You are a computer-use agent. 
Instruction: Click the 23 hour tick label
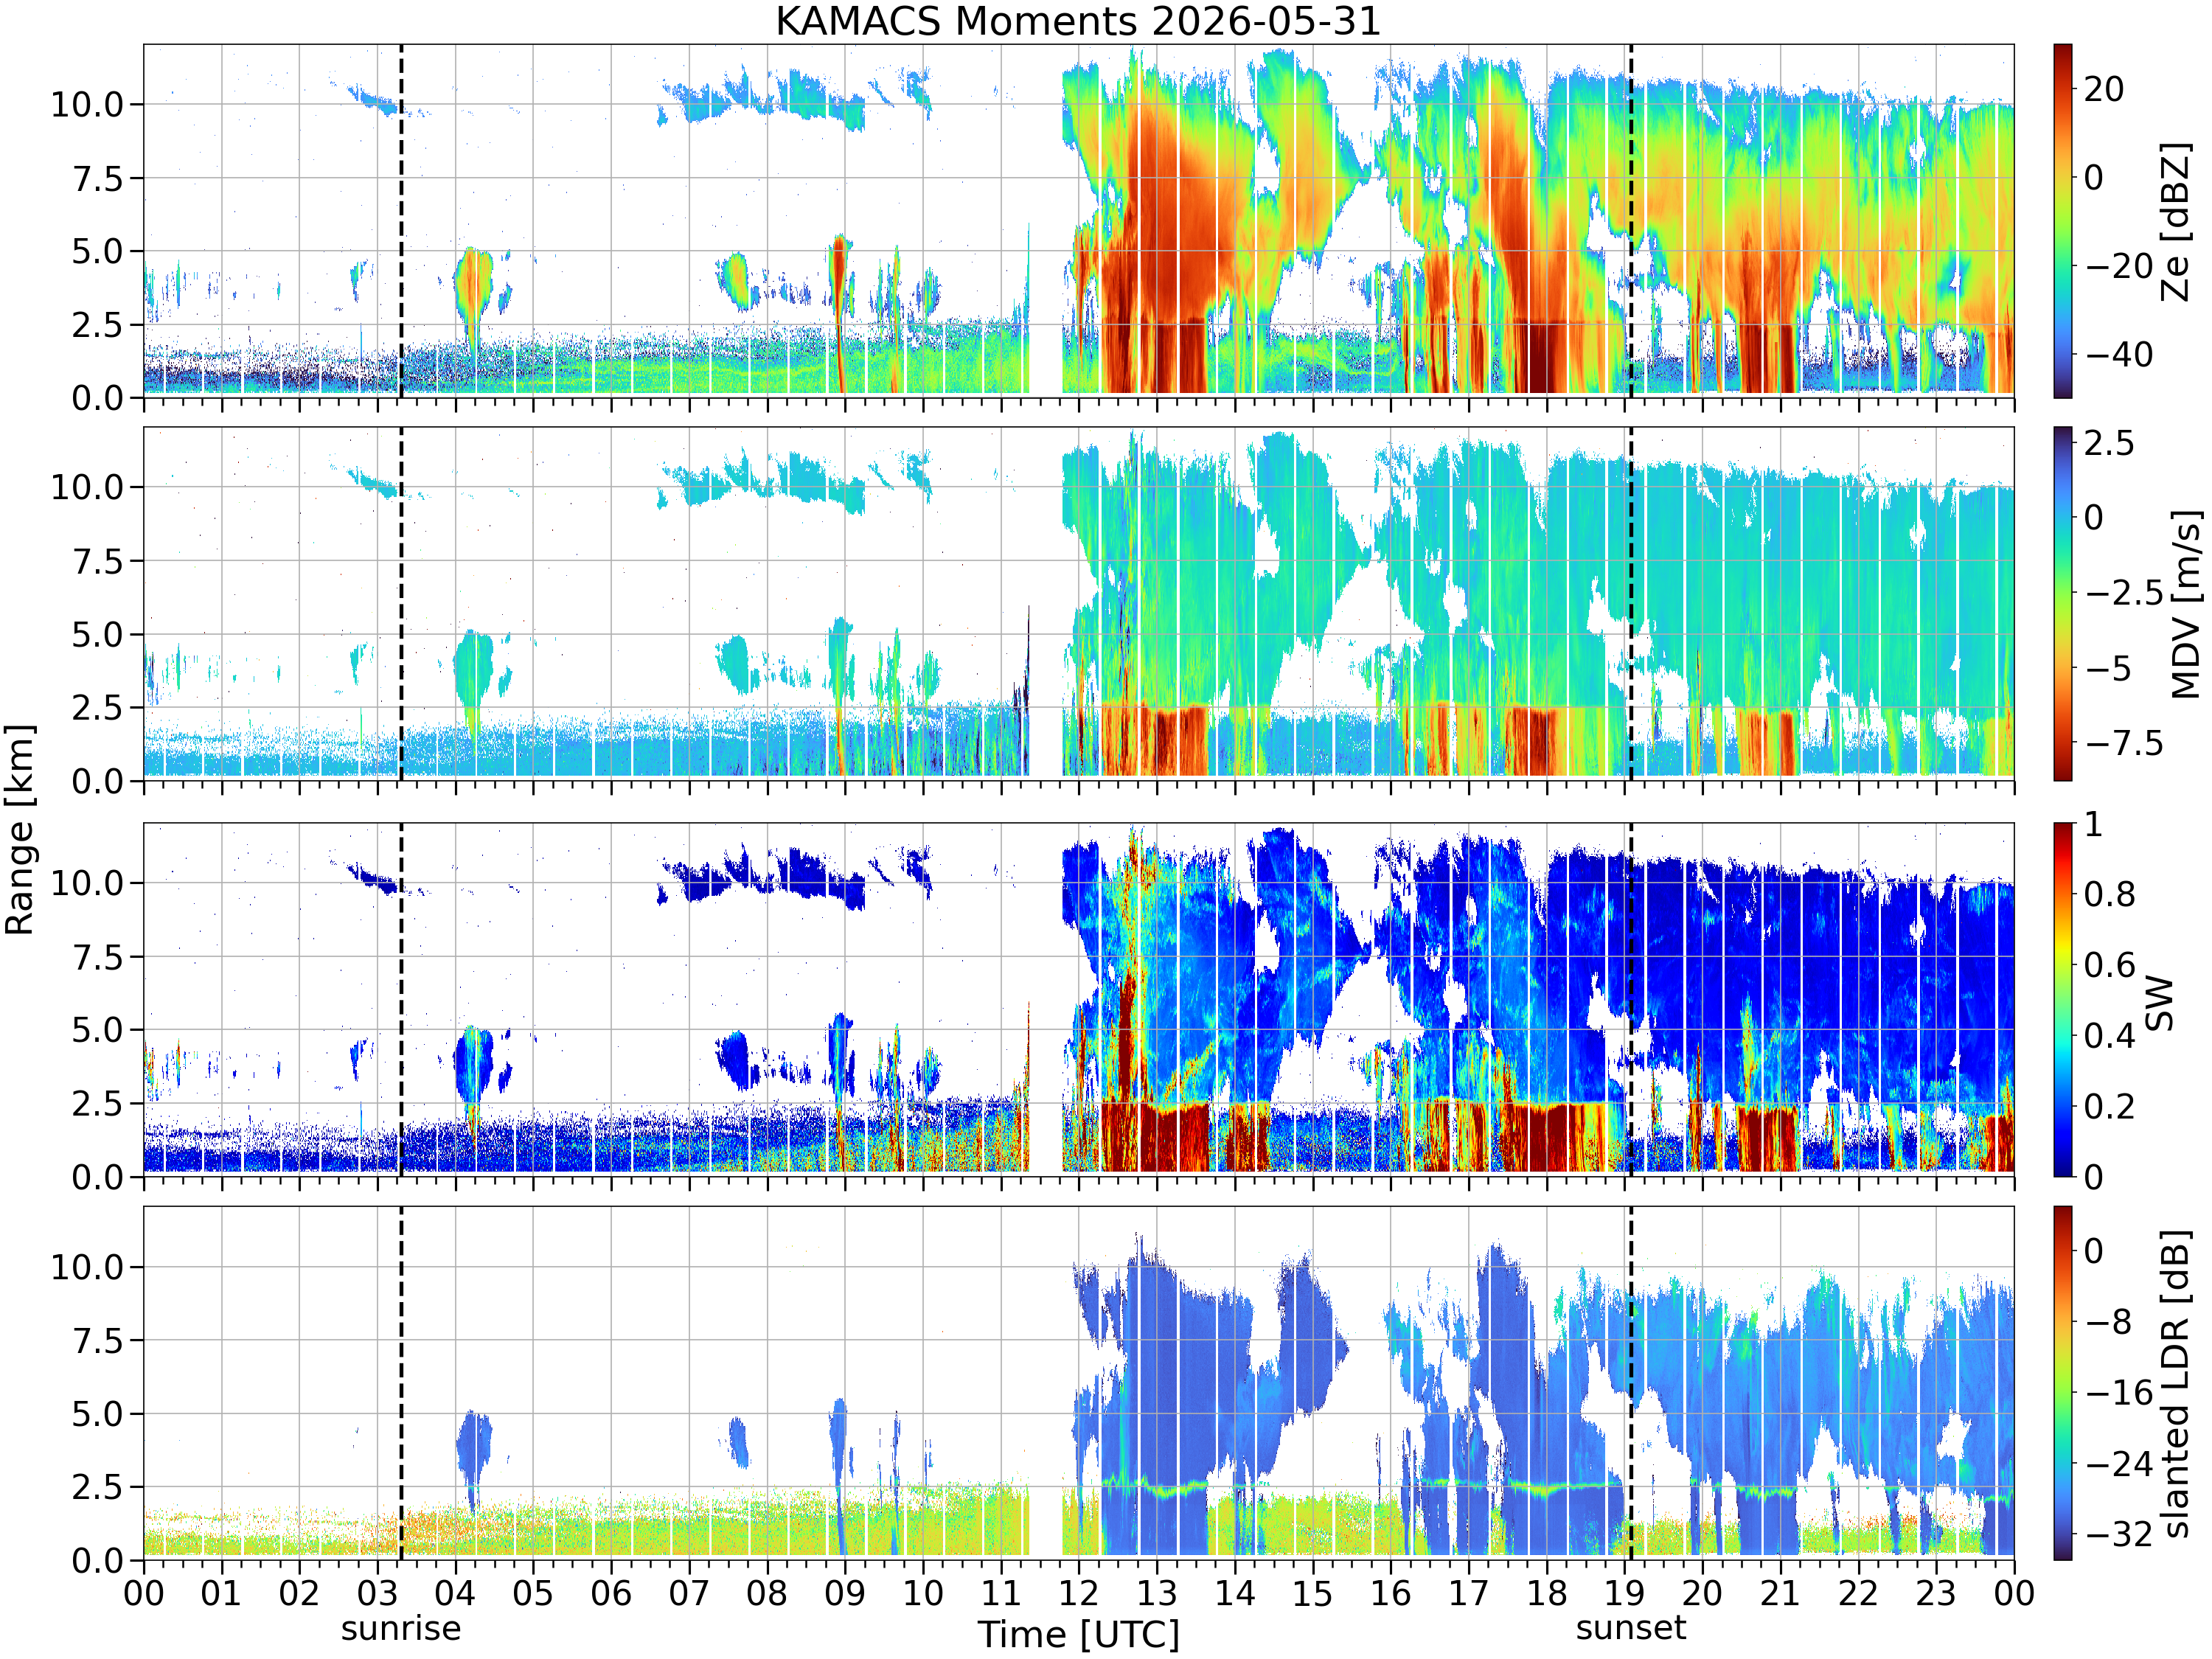(1936, 1593)
